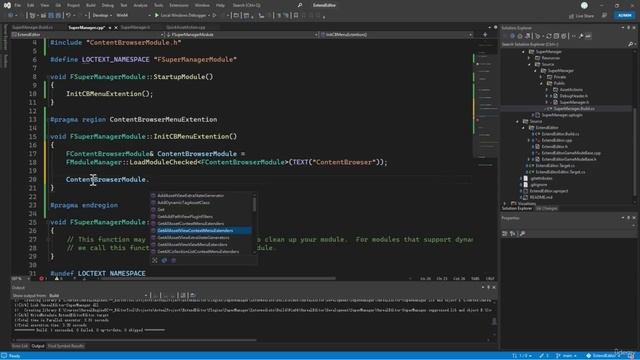Click search icon in Solution Explorer search box
Screen dimensions: 640x360
point(630,44)
